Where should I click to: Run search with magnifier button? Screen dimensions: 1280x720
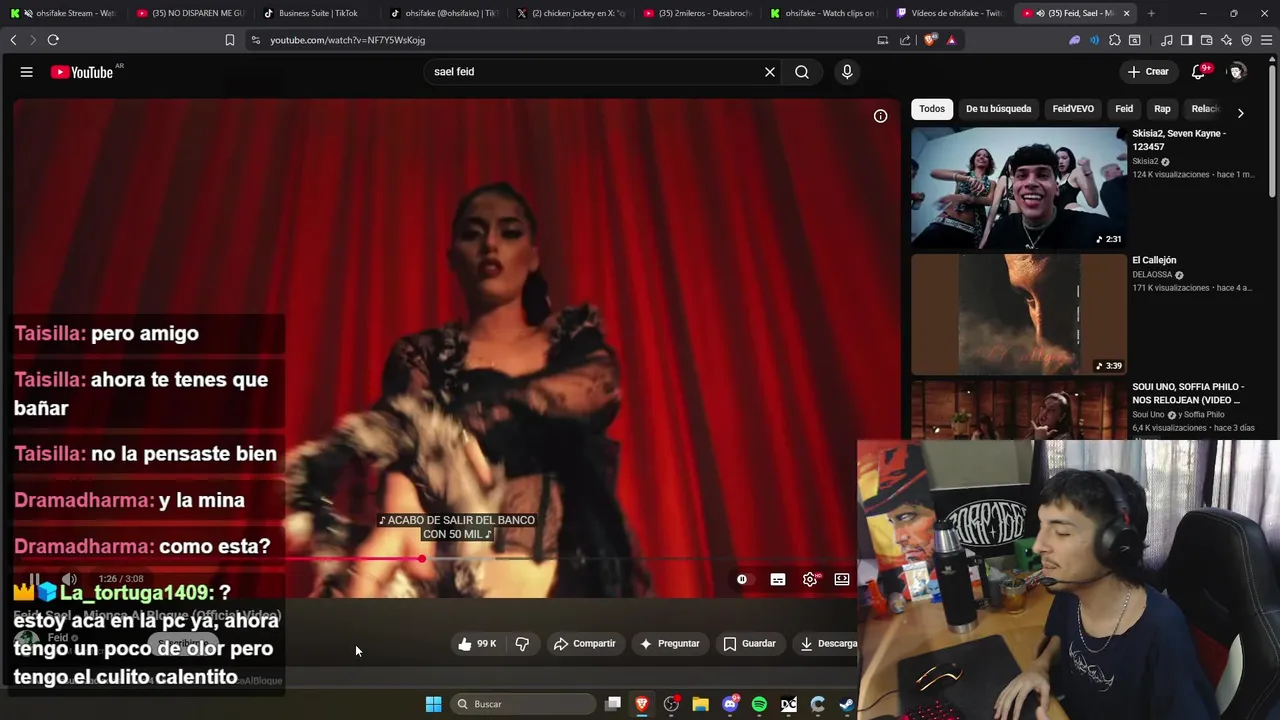click(802, 72)
